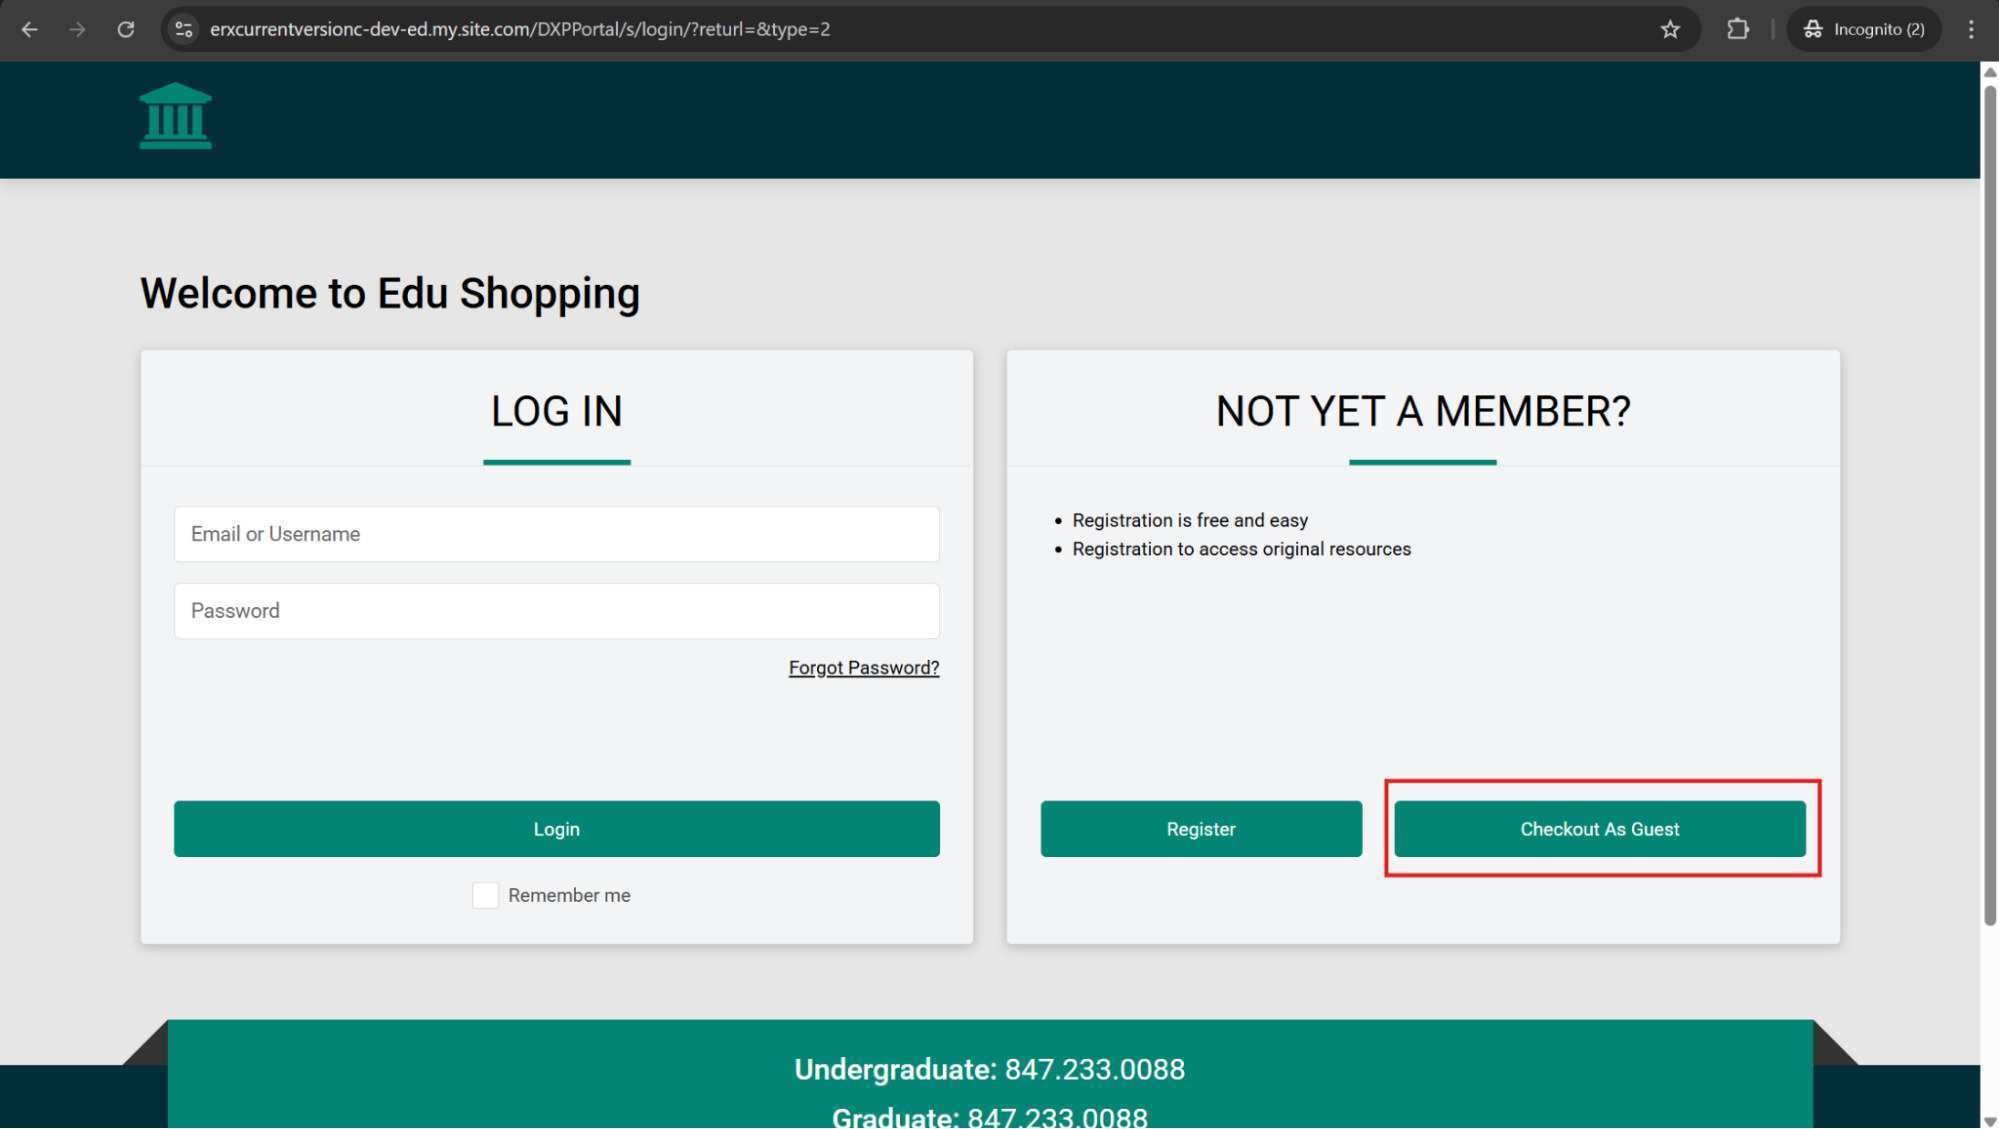Viewport: 1999px width, 1129px height.
Task: Click the Password input field
Action: (x=556, y=611)
